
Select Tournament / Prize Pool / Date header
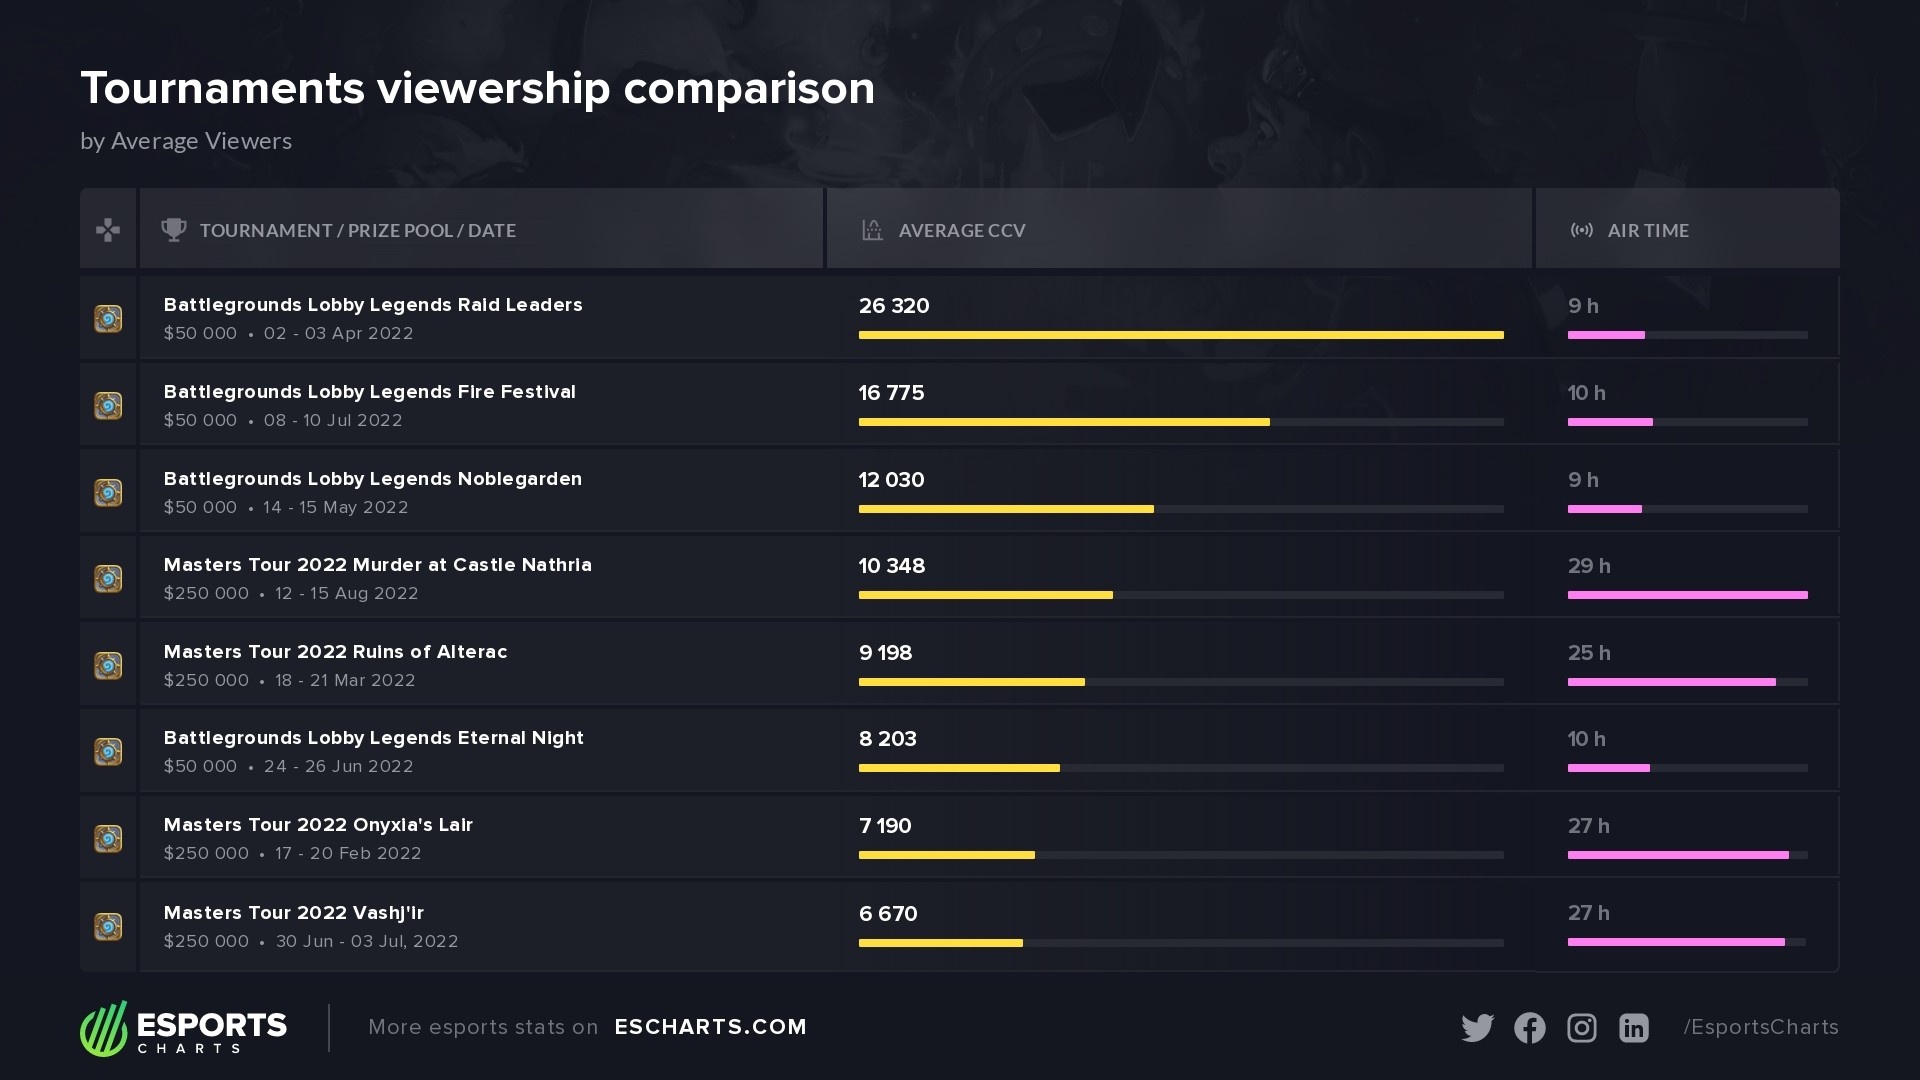pyautogui.click(x=357, y=230)
